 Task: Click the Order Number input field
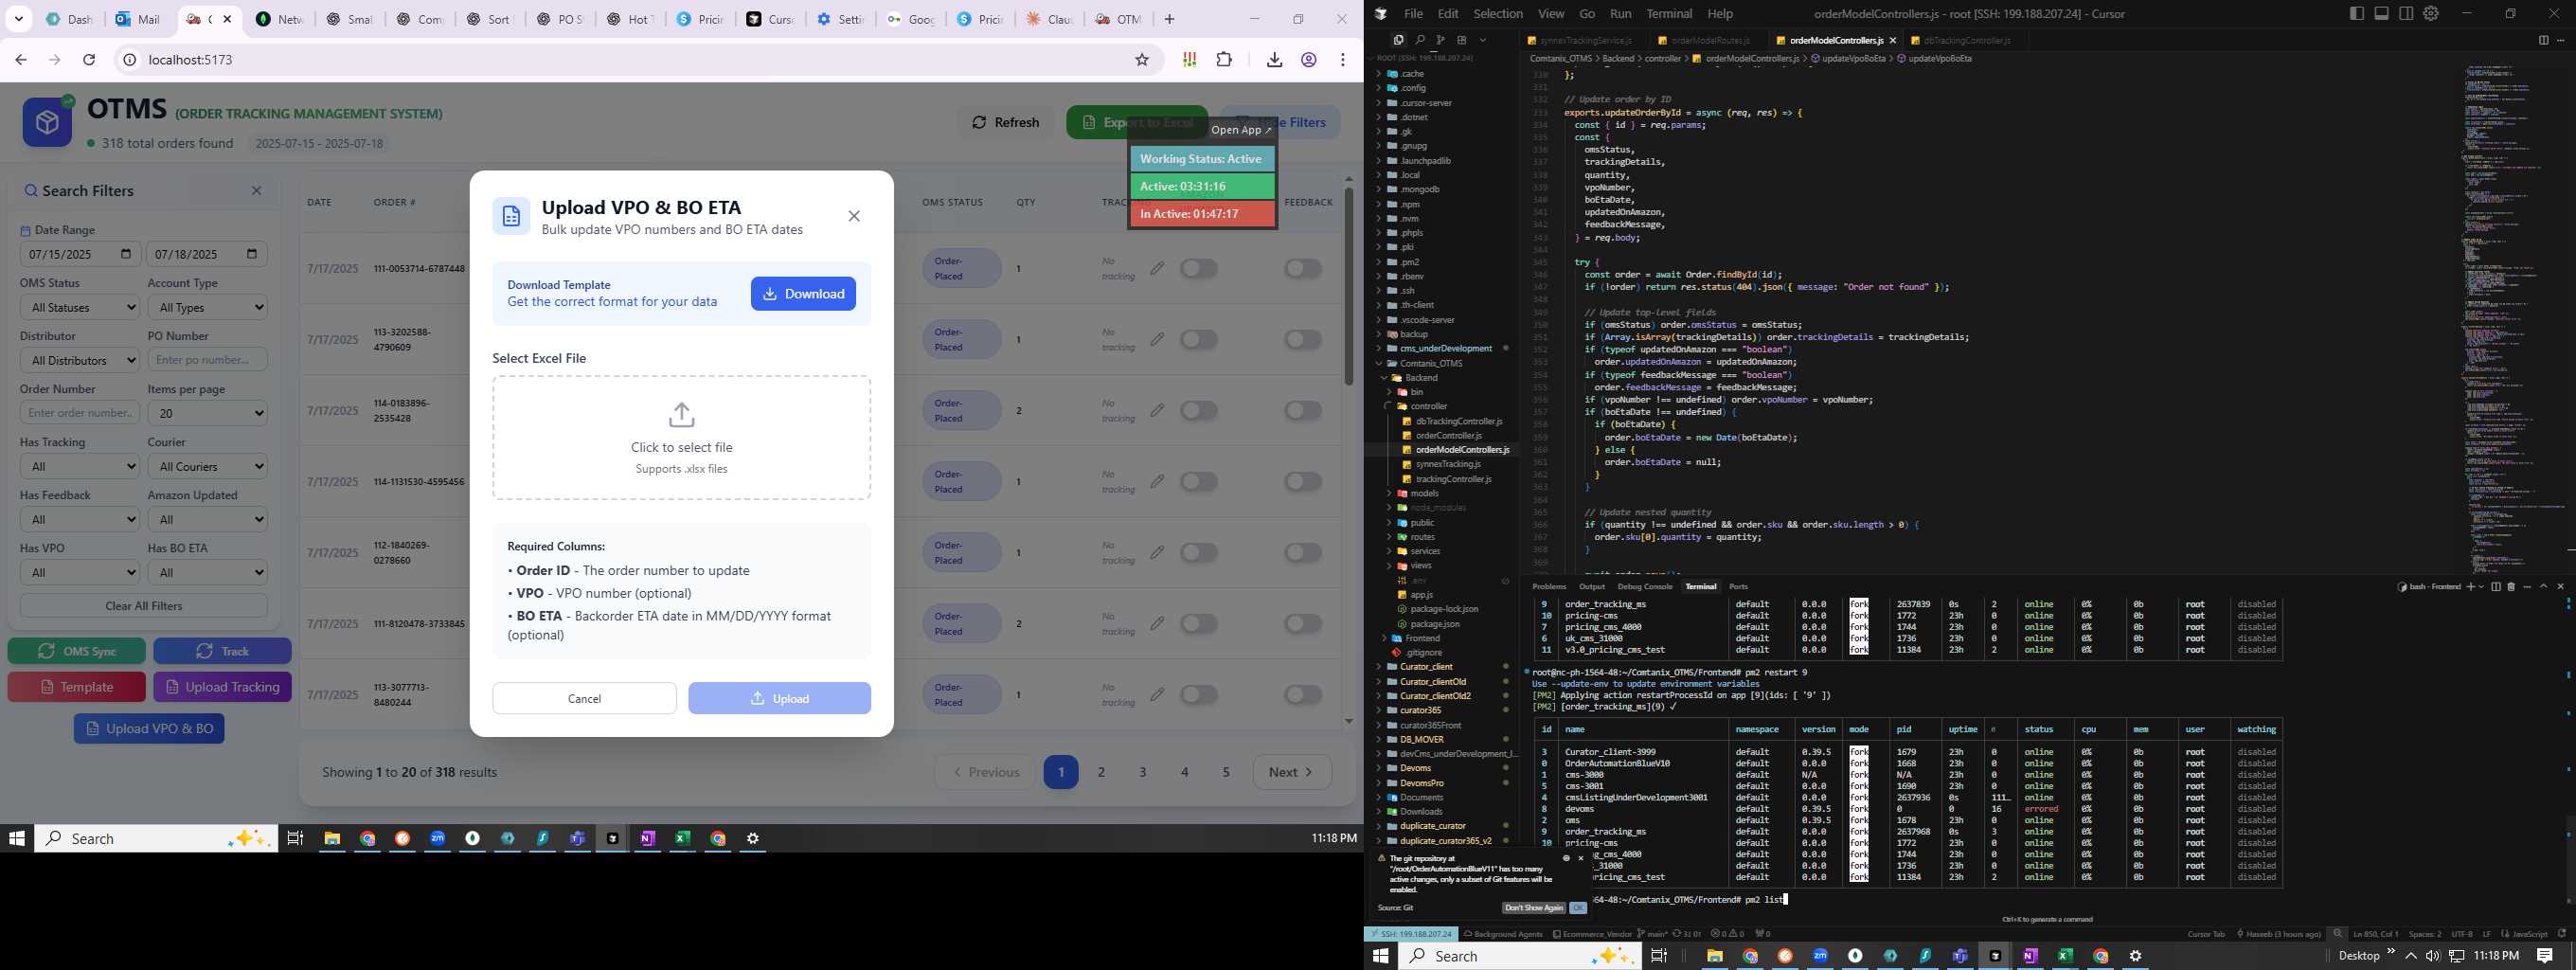coord(79,413)
